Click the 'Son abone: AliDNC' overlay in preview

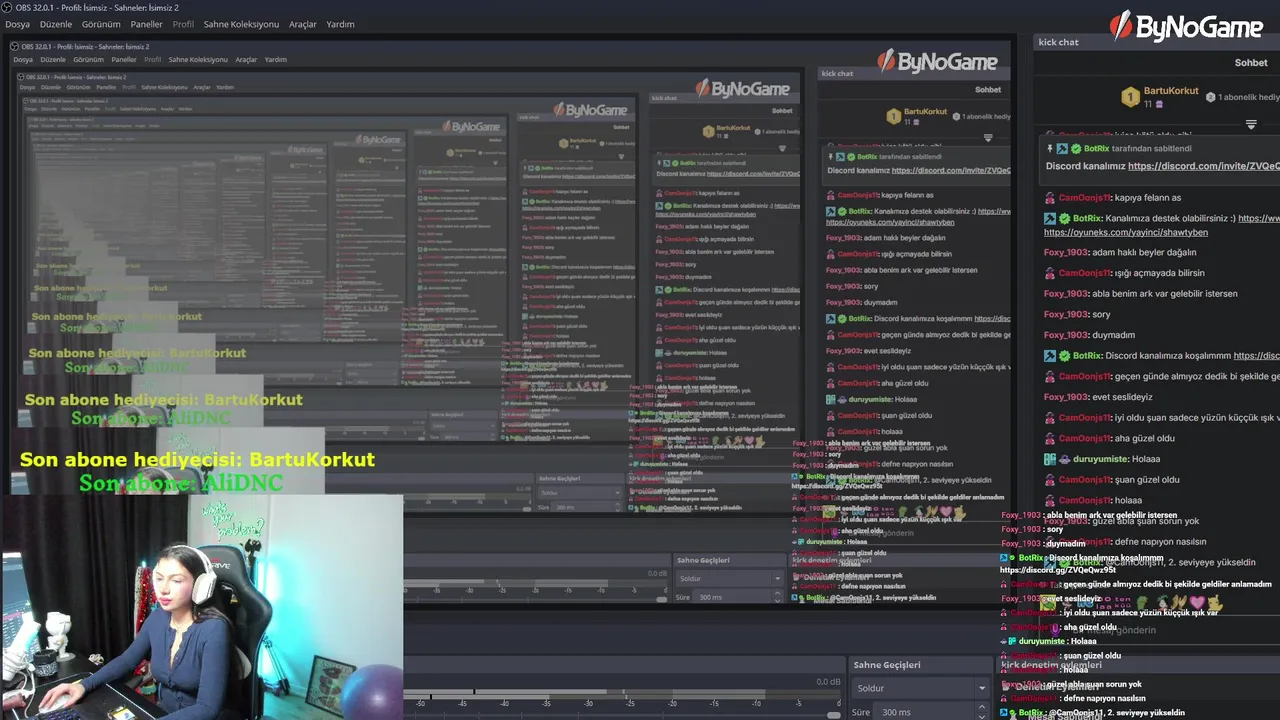(181, 483)
